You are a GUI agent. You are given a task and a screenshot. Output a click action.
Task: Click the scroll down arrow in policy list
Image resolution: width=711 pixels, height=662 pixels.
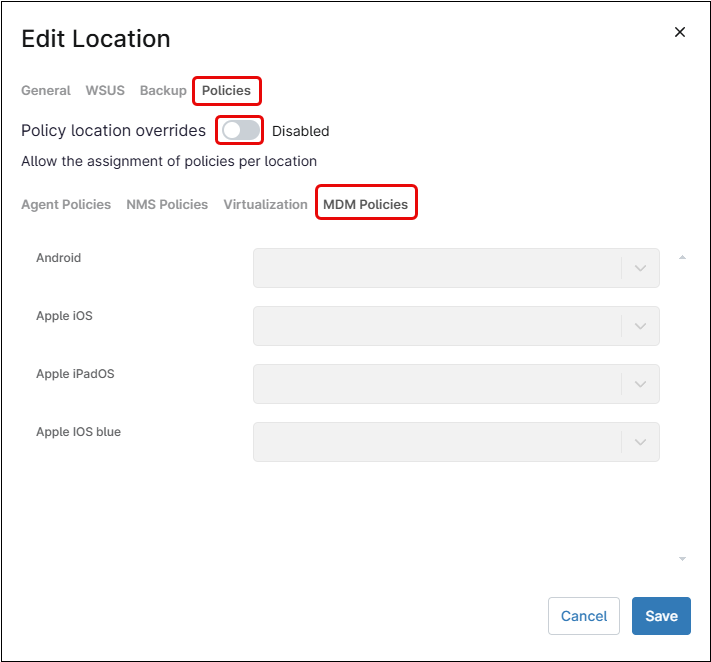tap(682, 559)
